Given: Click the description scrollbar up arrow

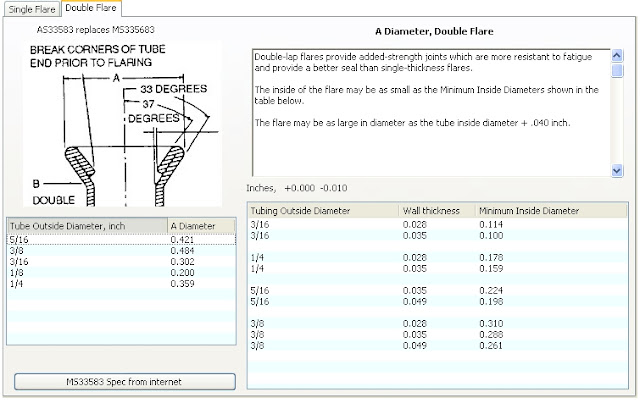Looking at the screenshot, I should (617, 55).
